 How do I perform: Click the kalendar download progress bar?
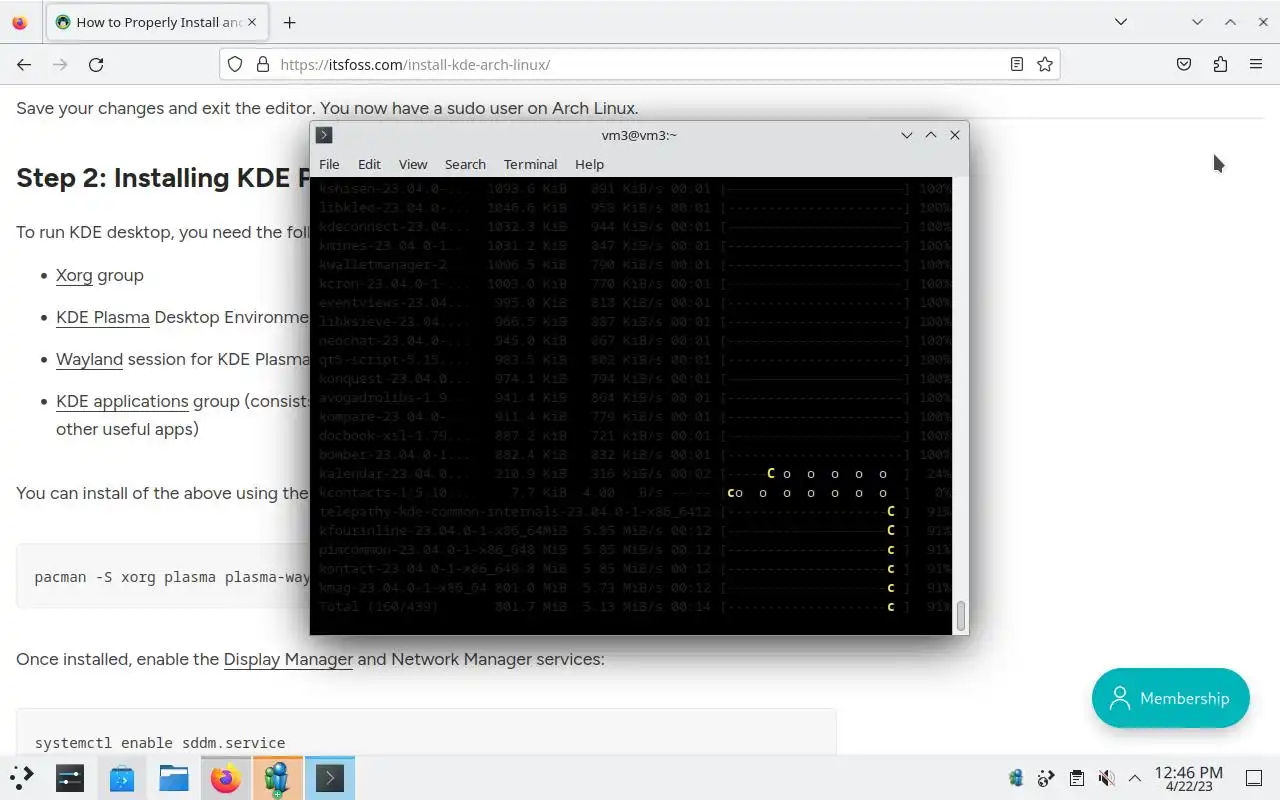(x=815, y=474)
